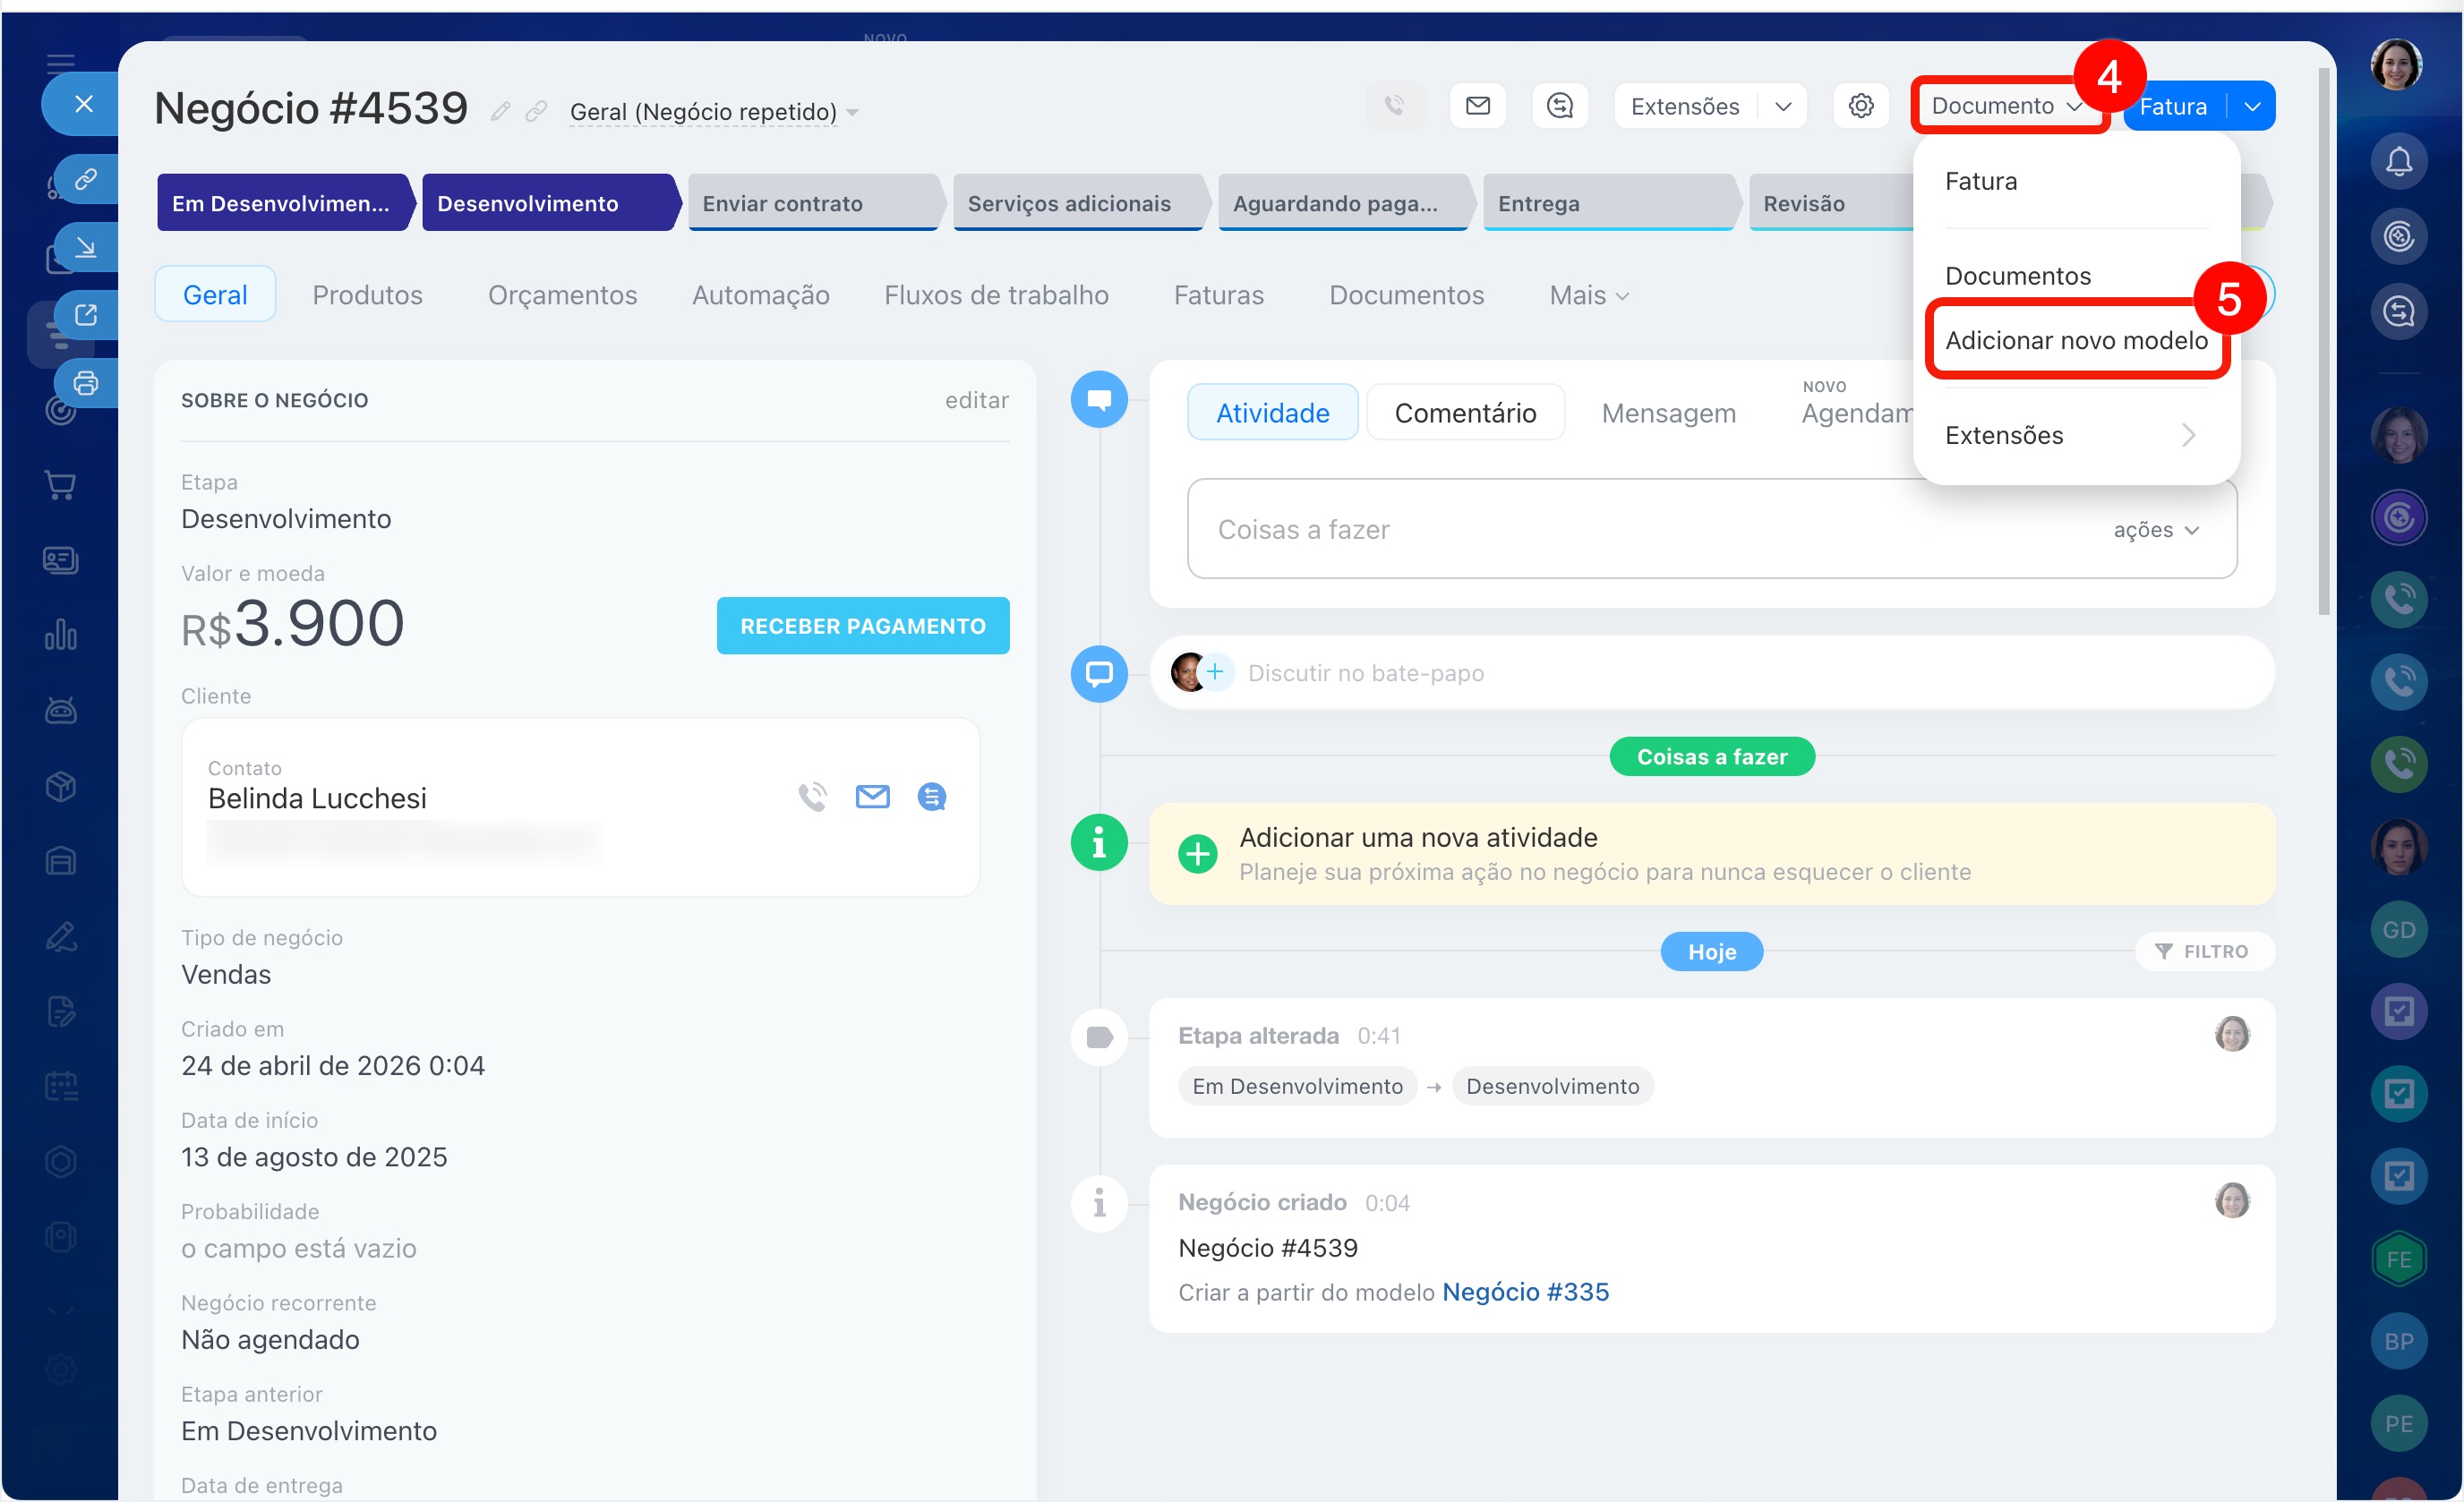Click green plus to add new activity

[x=1197, y=854]
